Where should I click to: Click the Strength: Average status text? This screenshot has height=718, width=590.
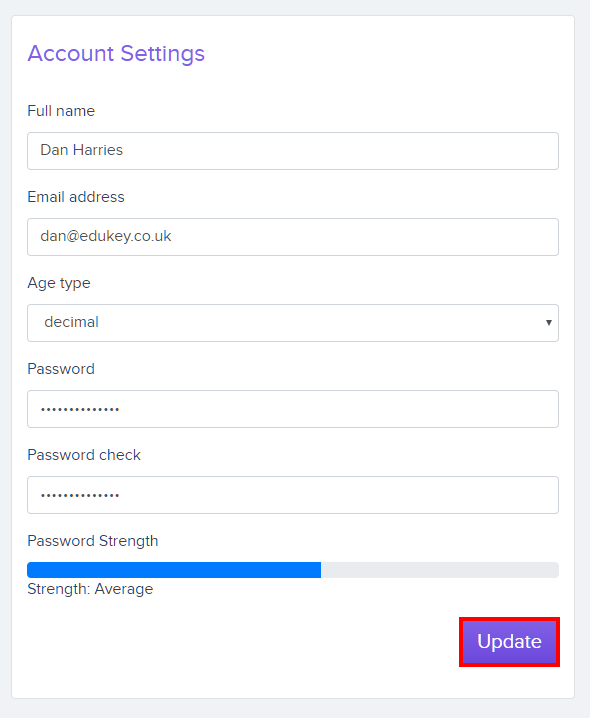90,589
